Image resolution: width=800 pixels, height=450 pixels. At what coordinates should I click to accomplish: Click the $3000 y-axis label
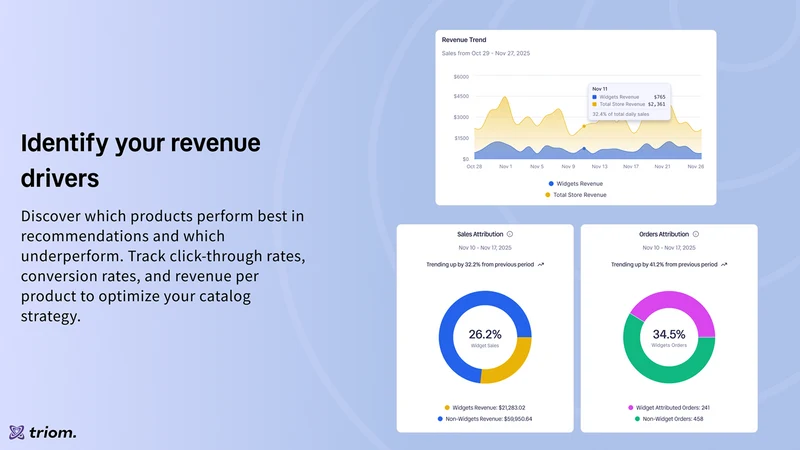(461, 117)
